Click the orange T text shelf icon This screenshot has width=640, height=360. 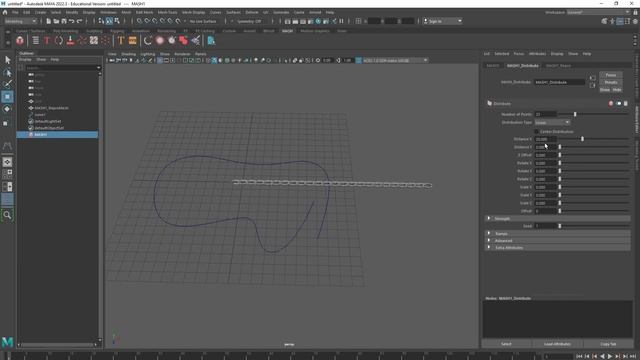(x=121, y=40)
